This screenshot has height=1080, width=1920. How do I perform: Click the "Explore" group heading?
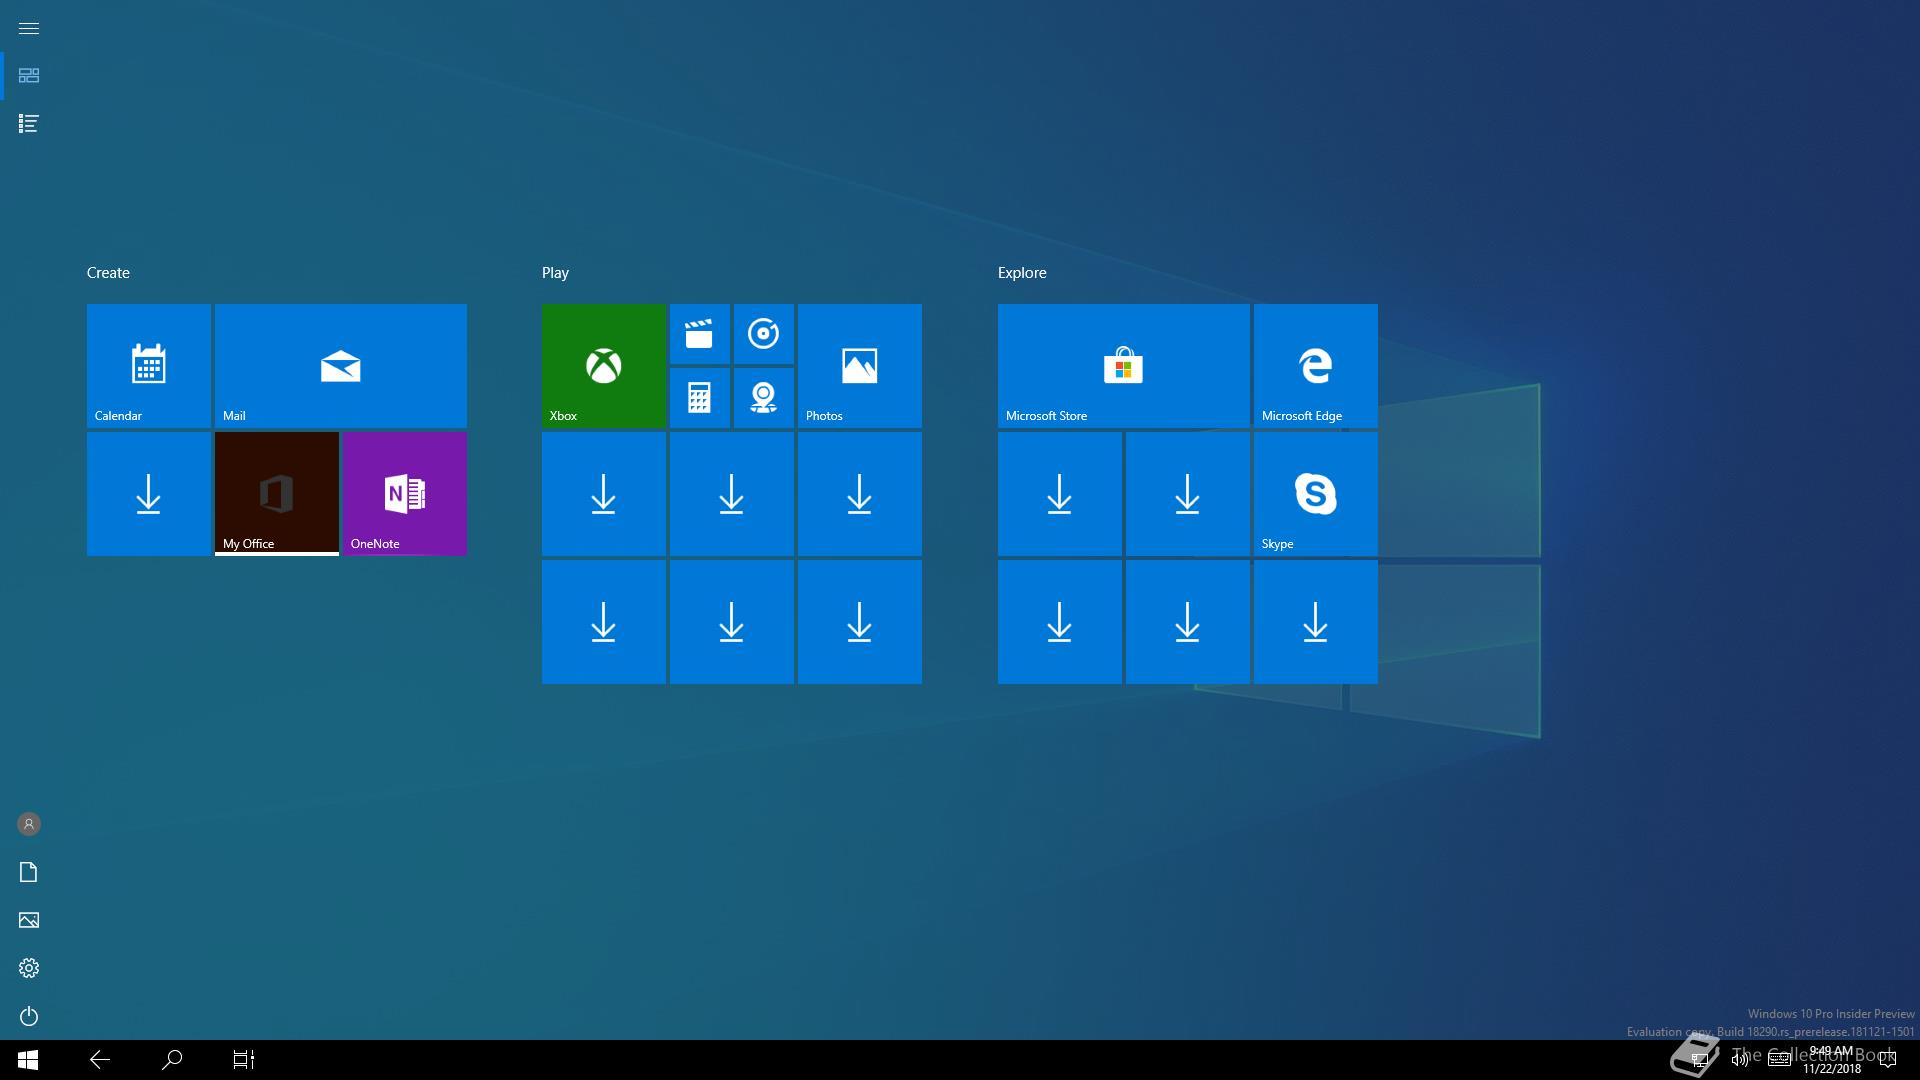(1022, 273)
